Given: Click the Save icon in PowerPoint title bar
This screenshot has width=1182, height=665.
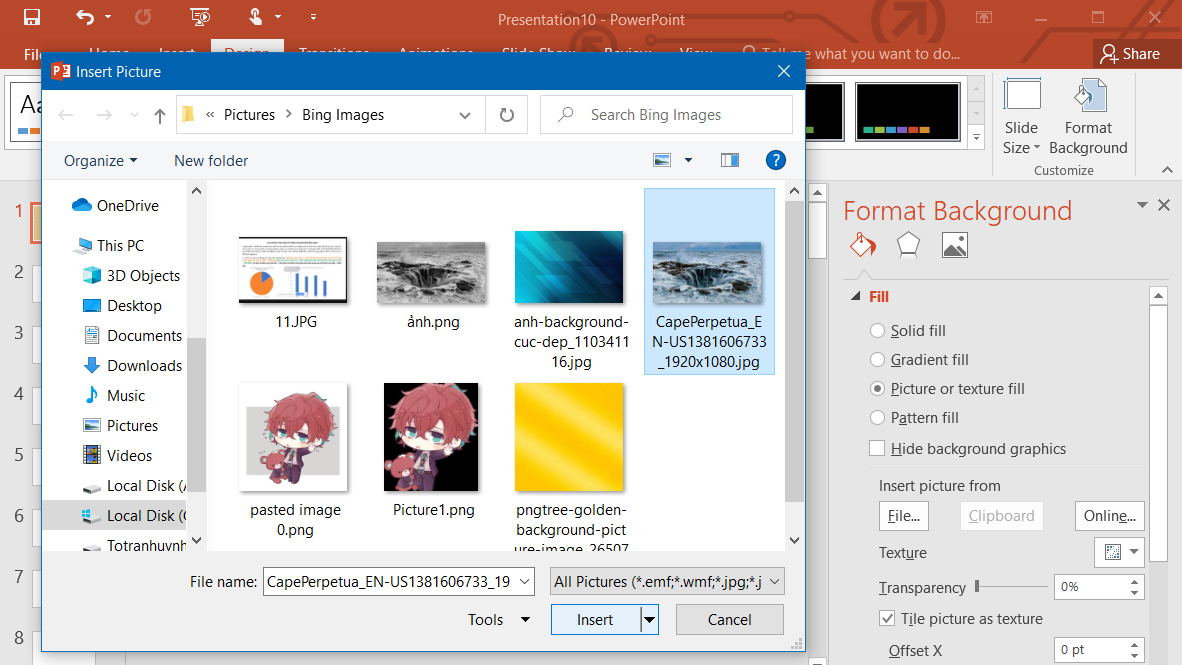Looking at the screenshot, I should click(x=32, y=17).
